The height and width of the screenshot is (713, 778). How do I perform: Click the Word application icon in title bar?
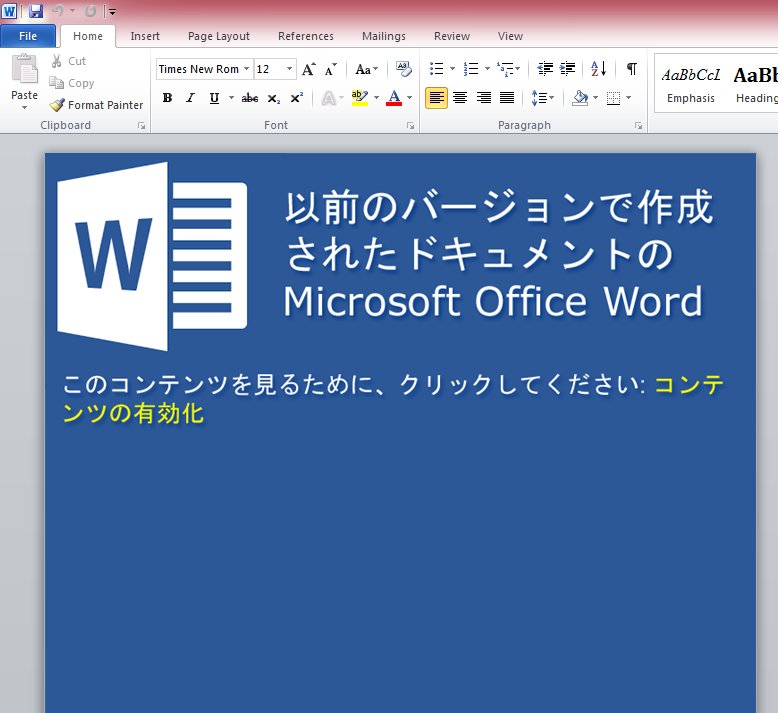tap(9, 11)
